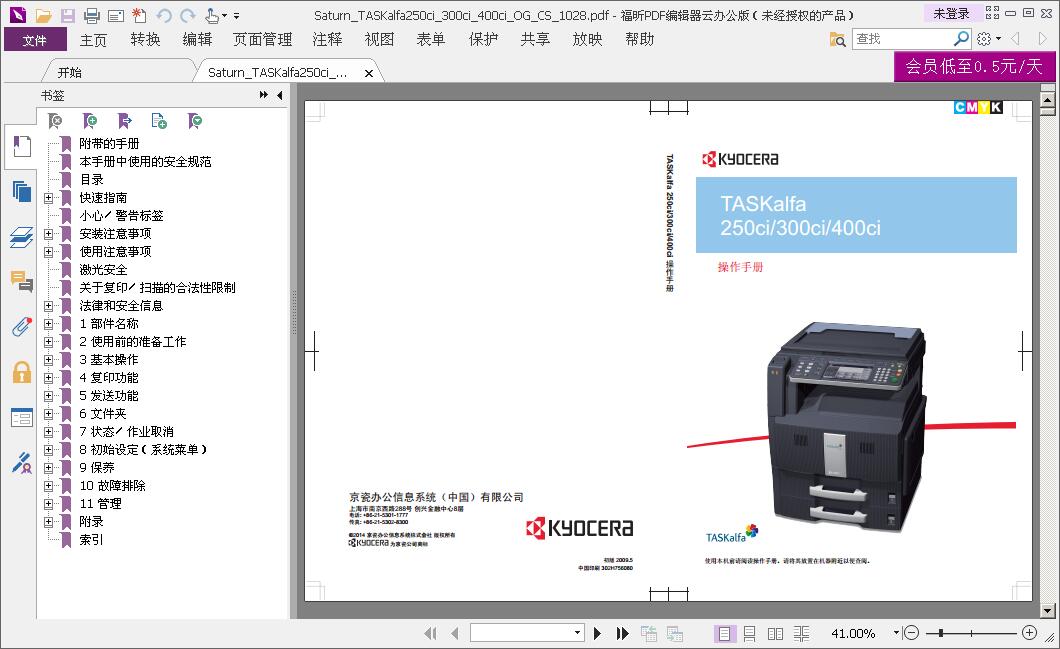The height and width of the screenshot is (649, 1060).
Task: Switch to the 主页 ribbon tab
Action: pos(93,40)
